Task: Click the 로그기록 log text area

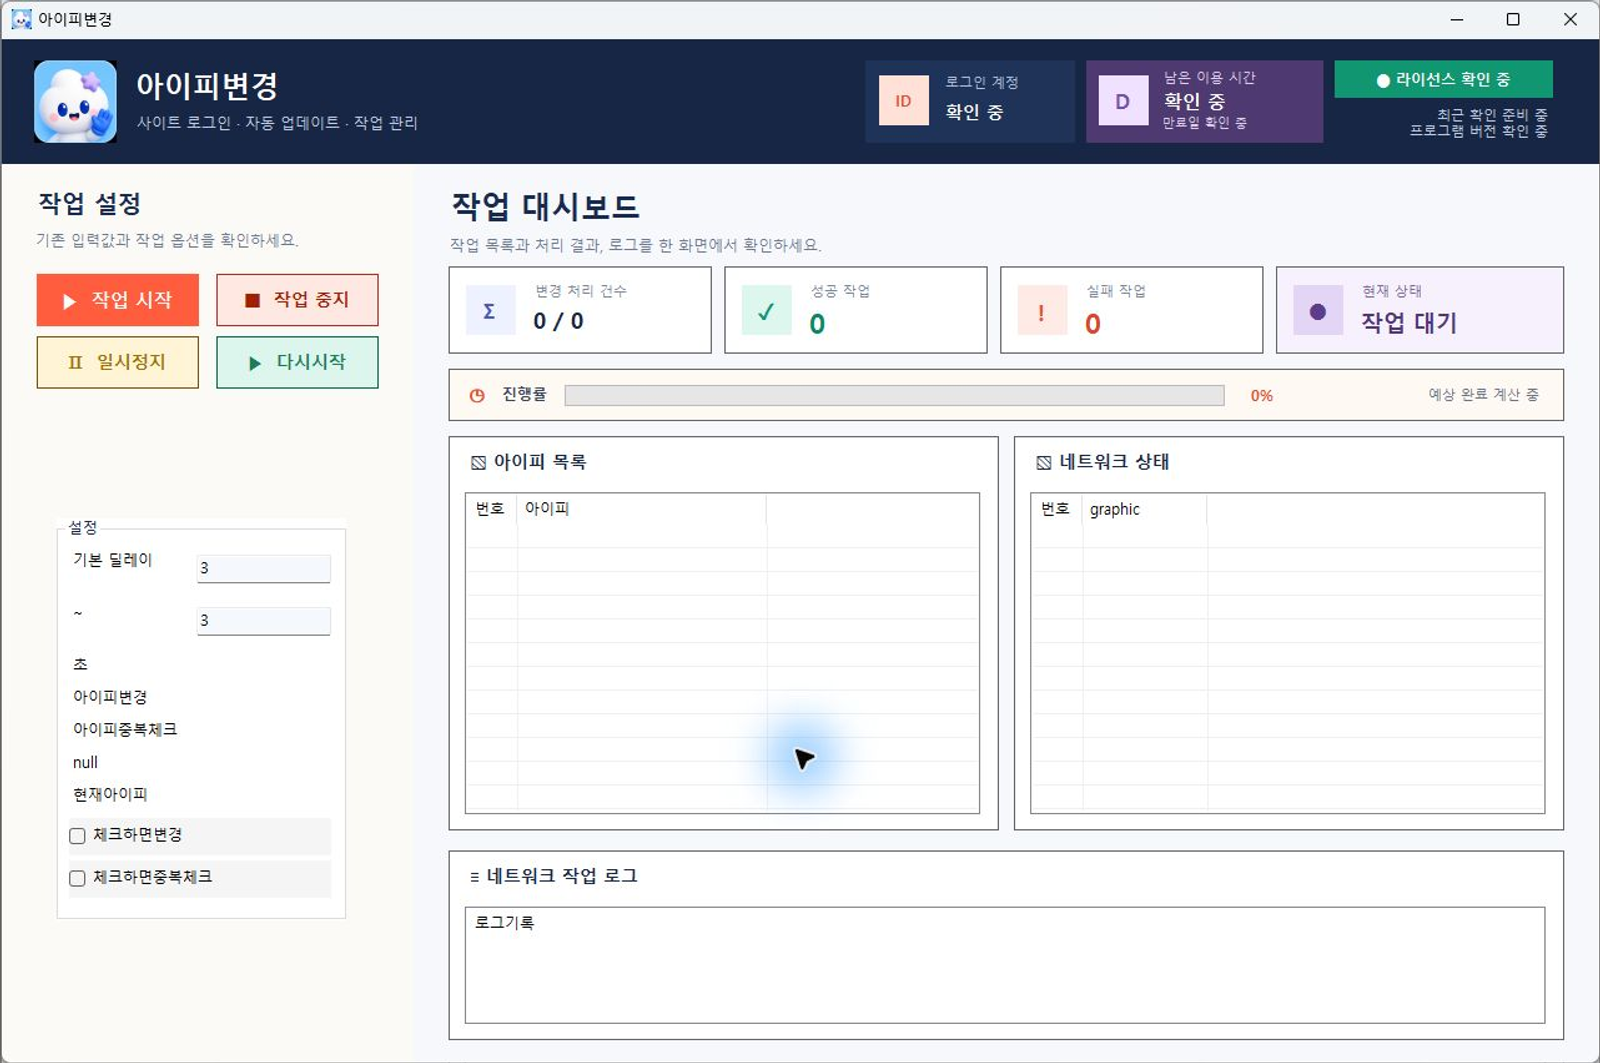Action: (1005, 965)
